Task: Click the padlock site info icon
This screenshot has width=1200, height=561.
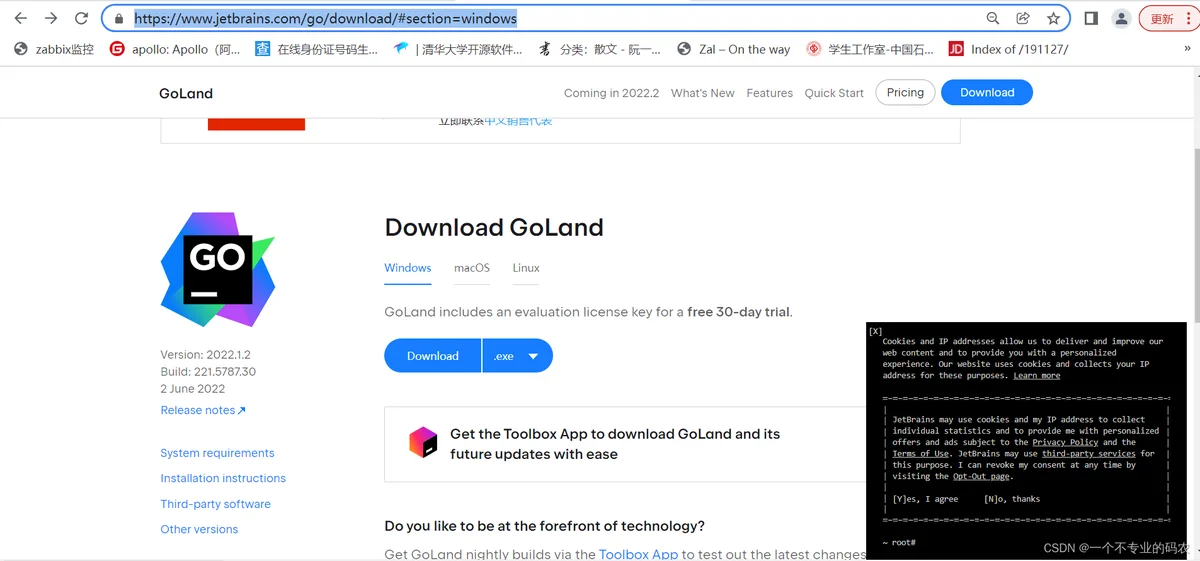Action: coord(119,18)
